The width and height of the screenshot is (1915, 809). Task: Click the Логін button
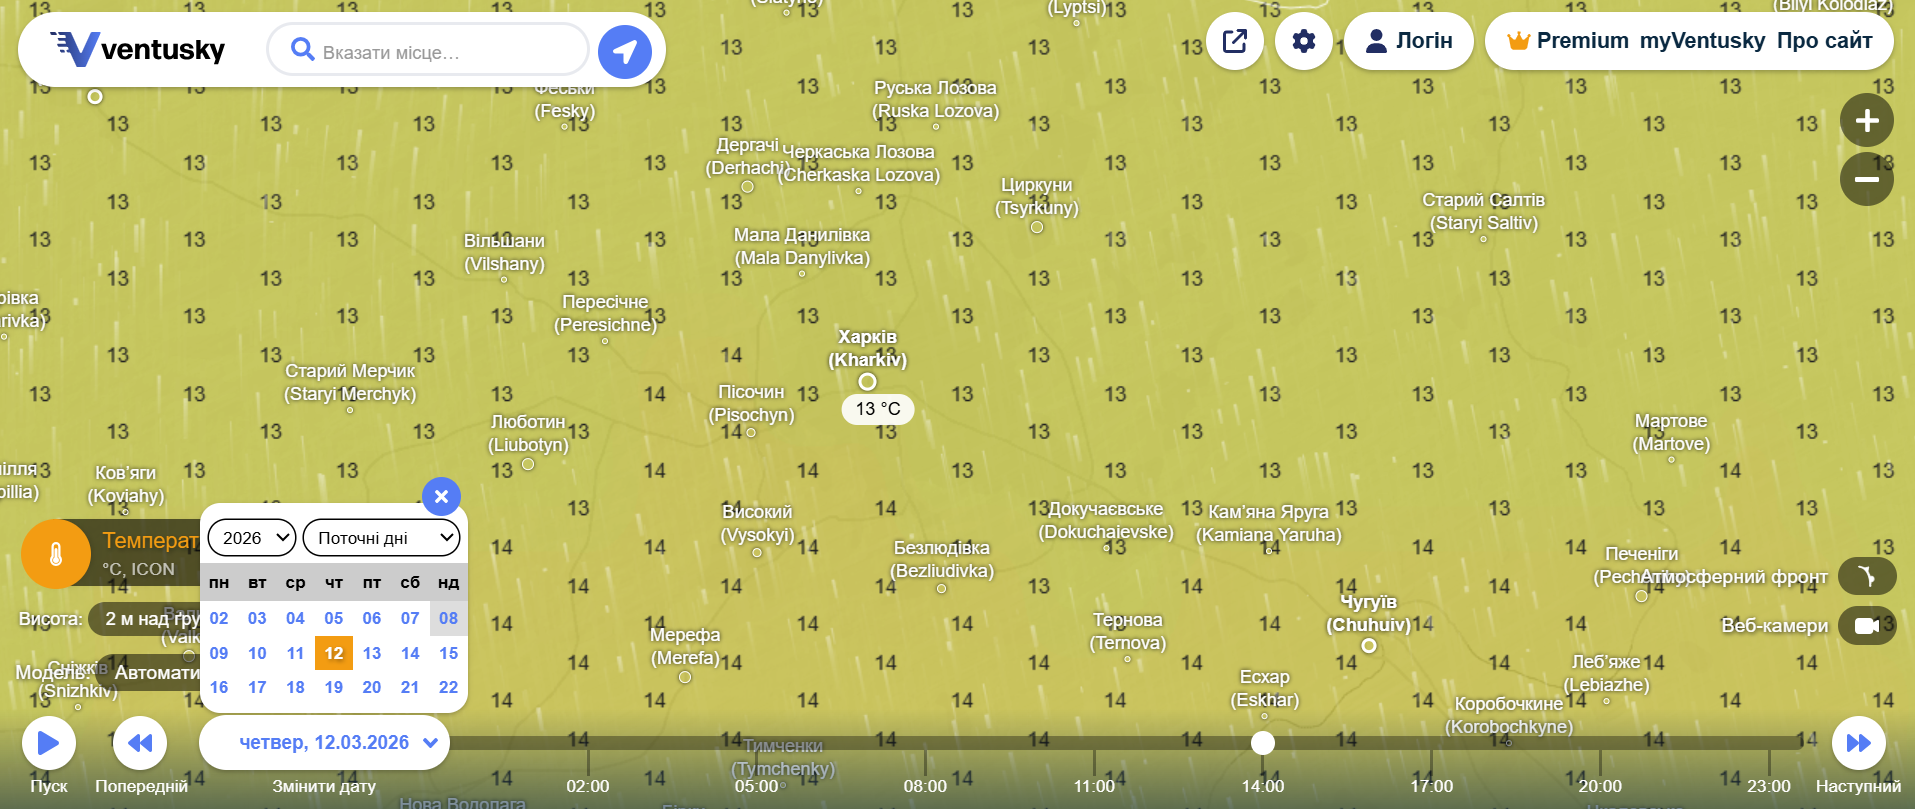1408,41
